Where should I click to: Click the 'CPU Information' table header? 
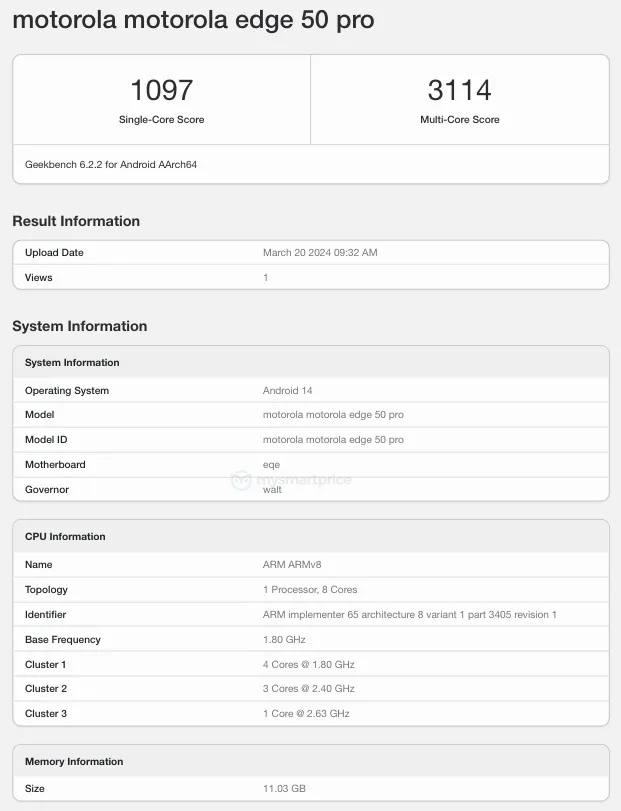pos(65,537)
